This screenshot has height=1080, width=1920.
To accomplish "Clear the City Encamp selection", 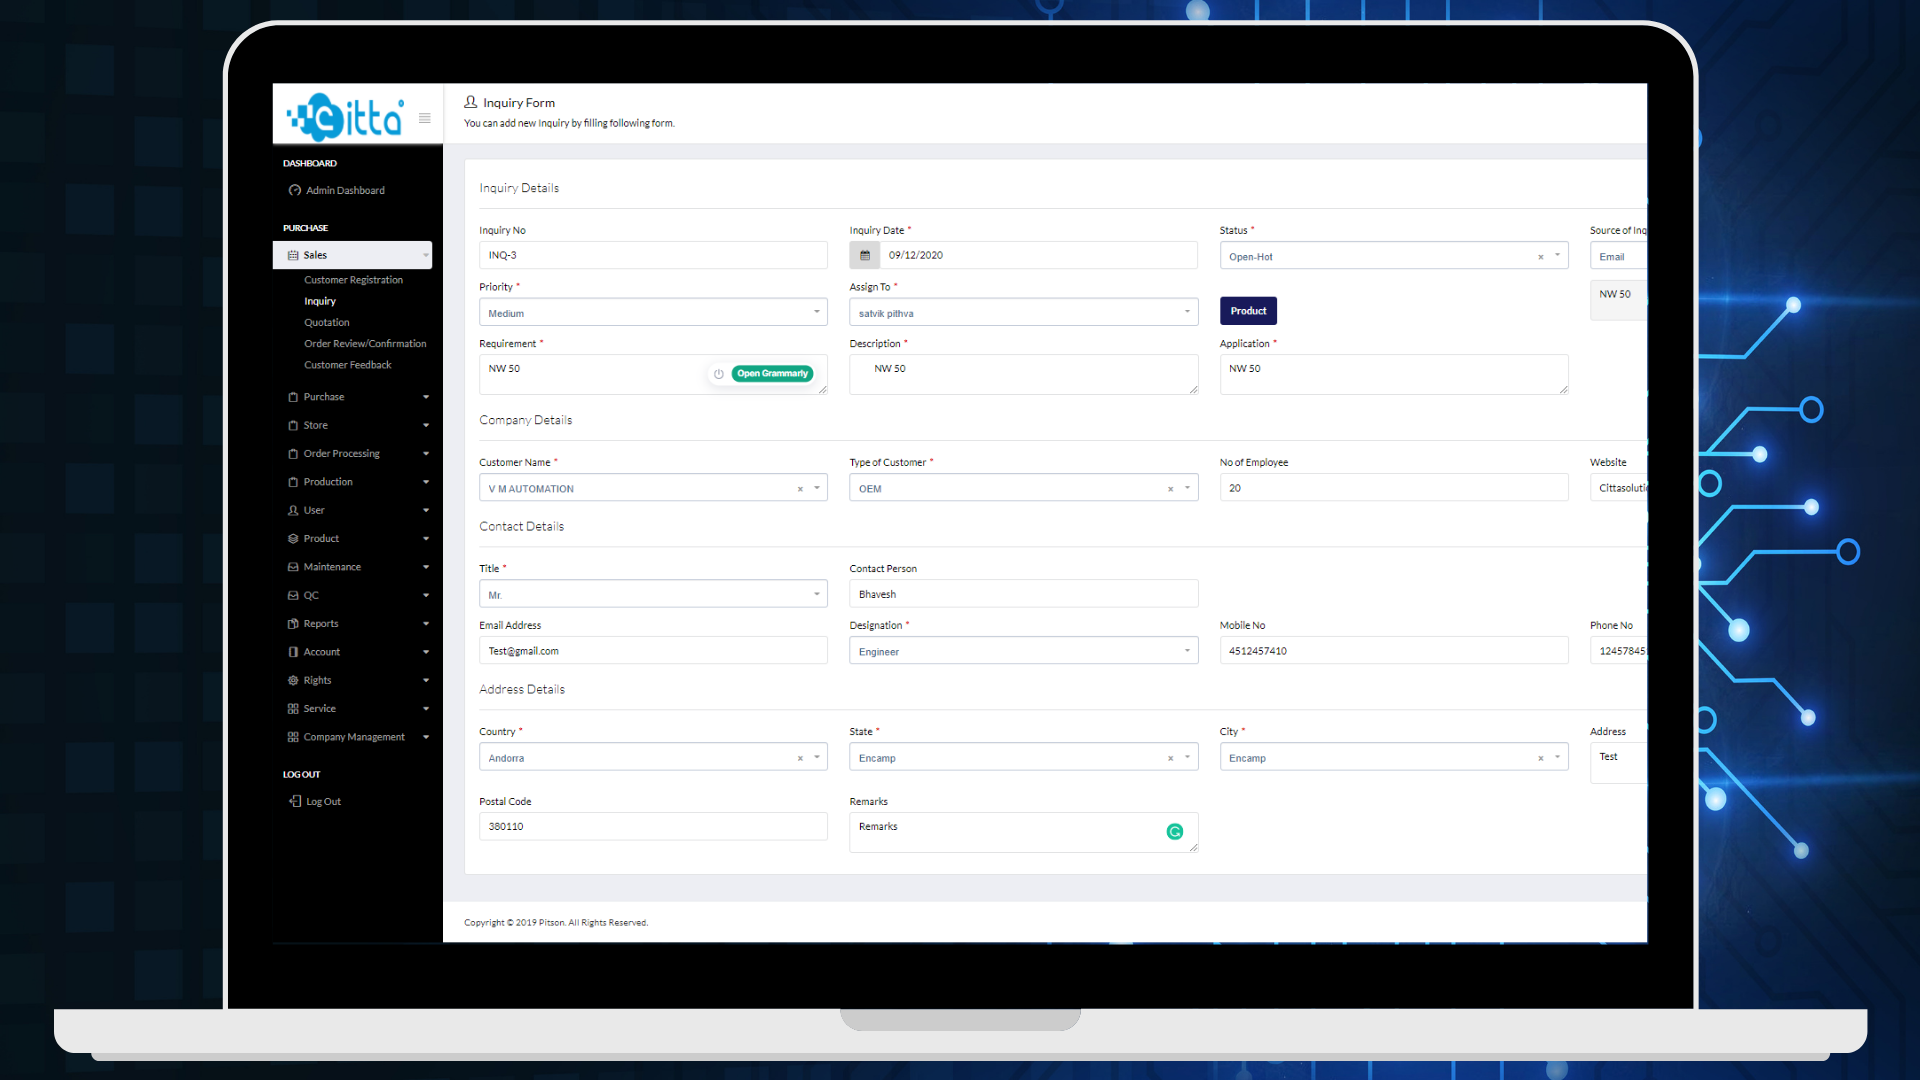I will [x=1541, y=758].
